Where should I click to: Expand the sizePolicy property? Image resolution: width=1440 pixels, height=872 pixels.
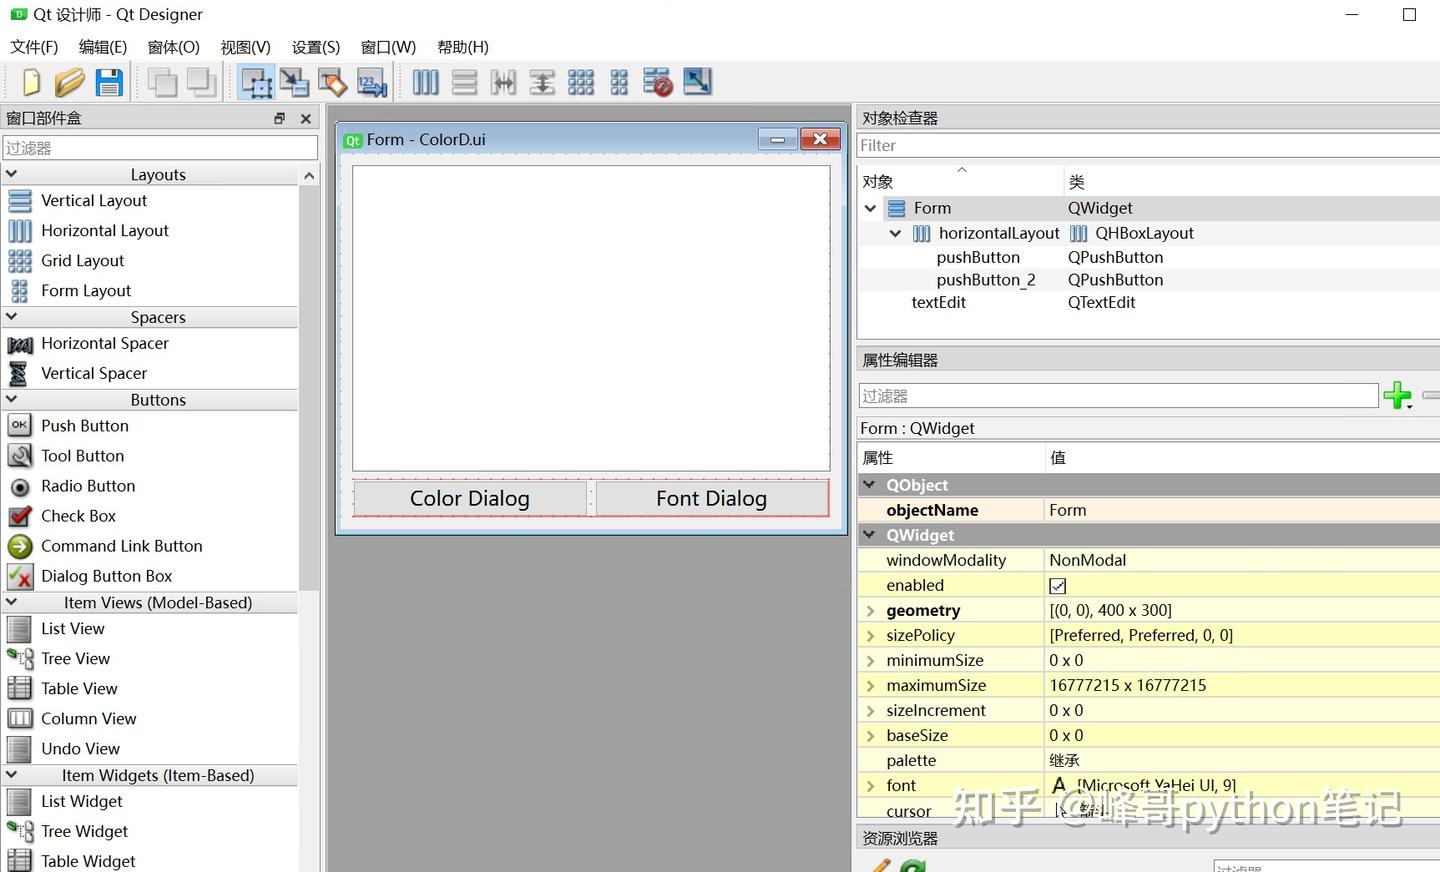tap(870, 636)
